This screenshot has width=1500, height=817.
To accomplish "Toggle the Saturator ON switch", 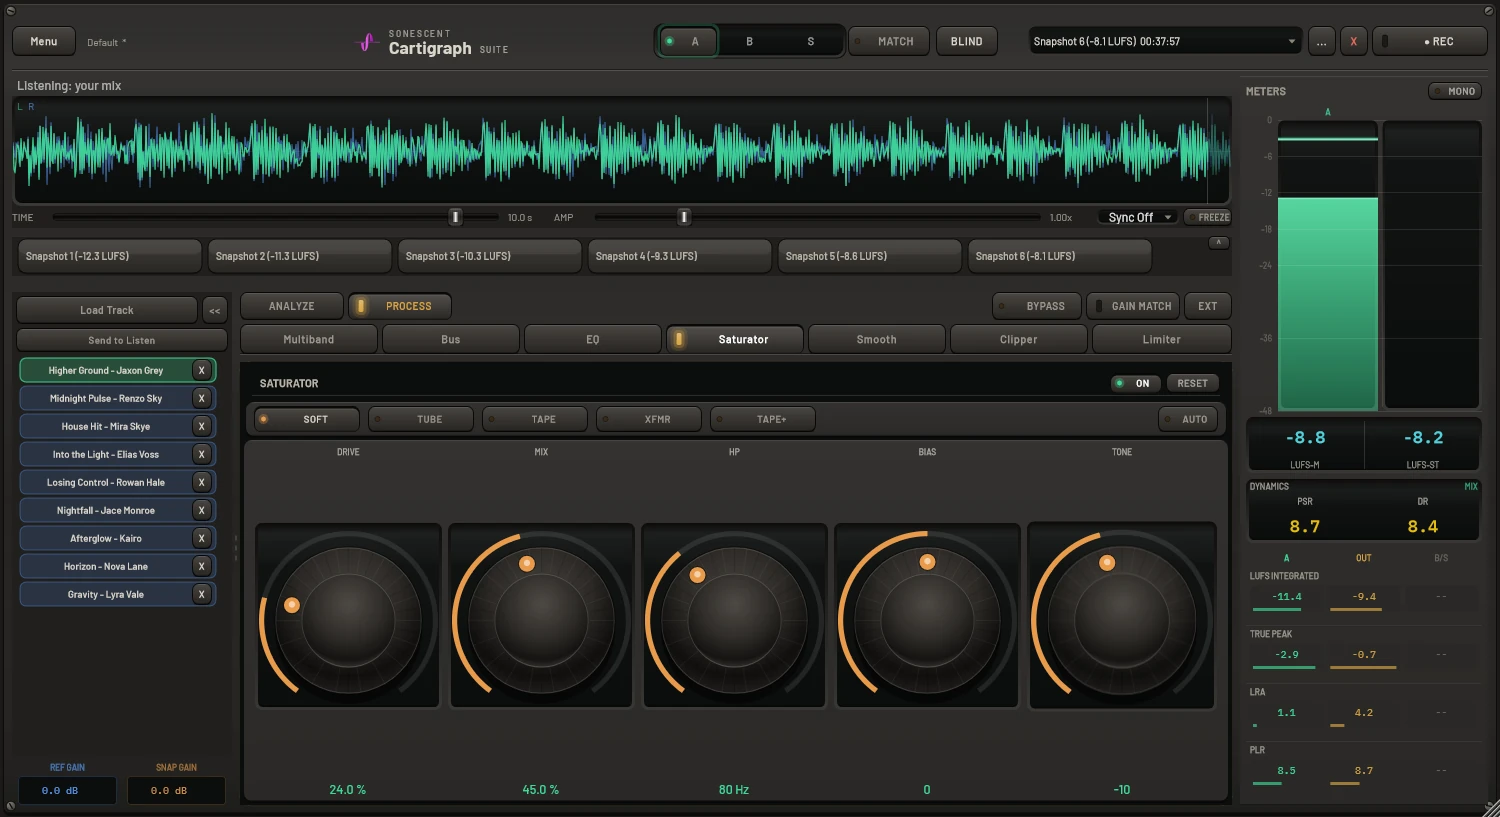I will (x=1136, y=383).
